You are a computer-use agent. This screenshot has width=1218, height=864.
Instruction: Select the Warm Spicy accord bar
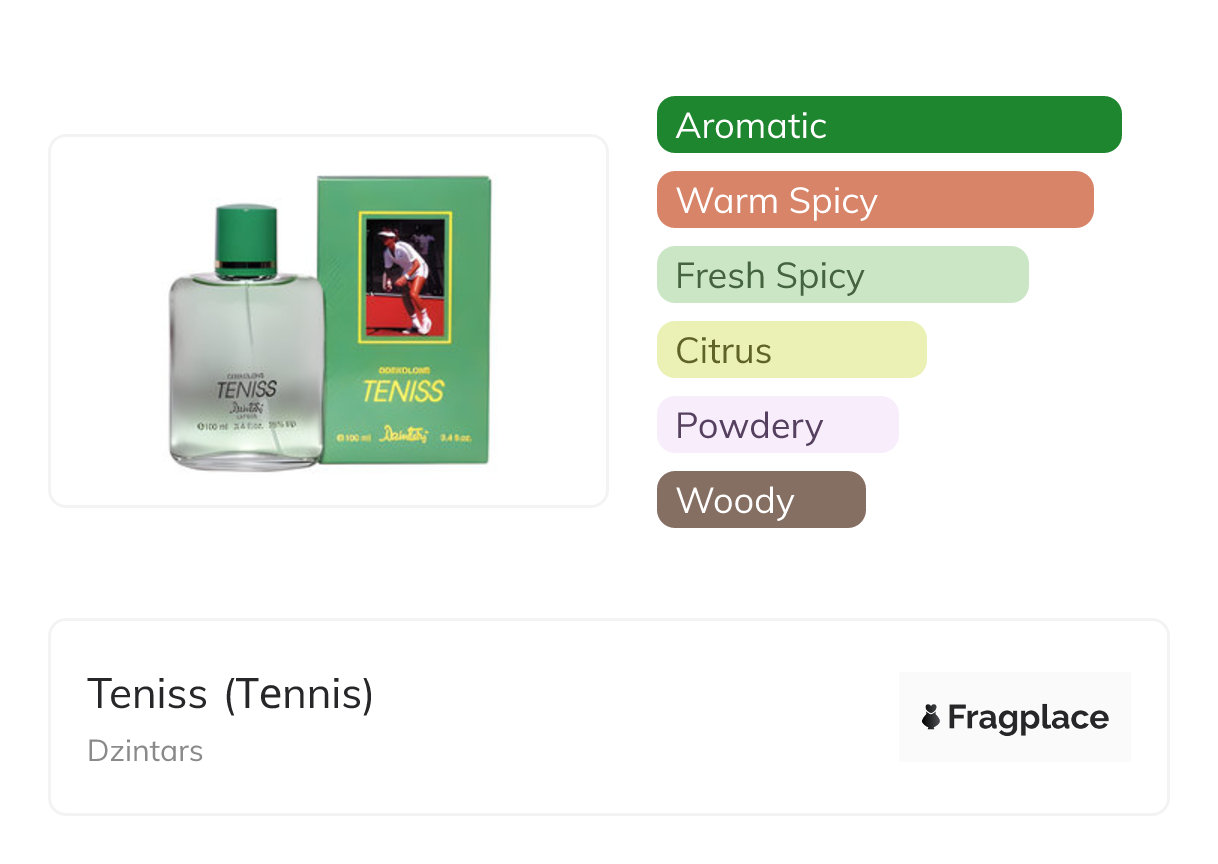pos(874,200)
